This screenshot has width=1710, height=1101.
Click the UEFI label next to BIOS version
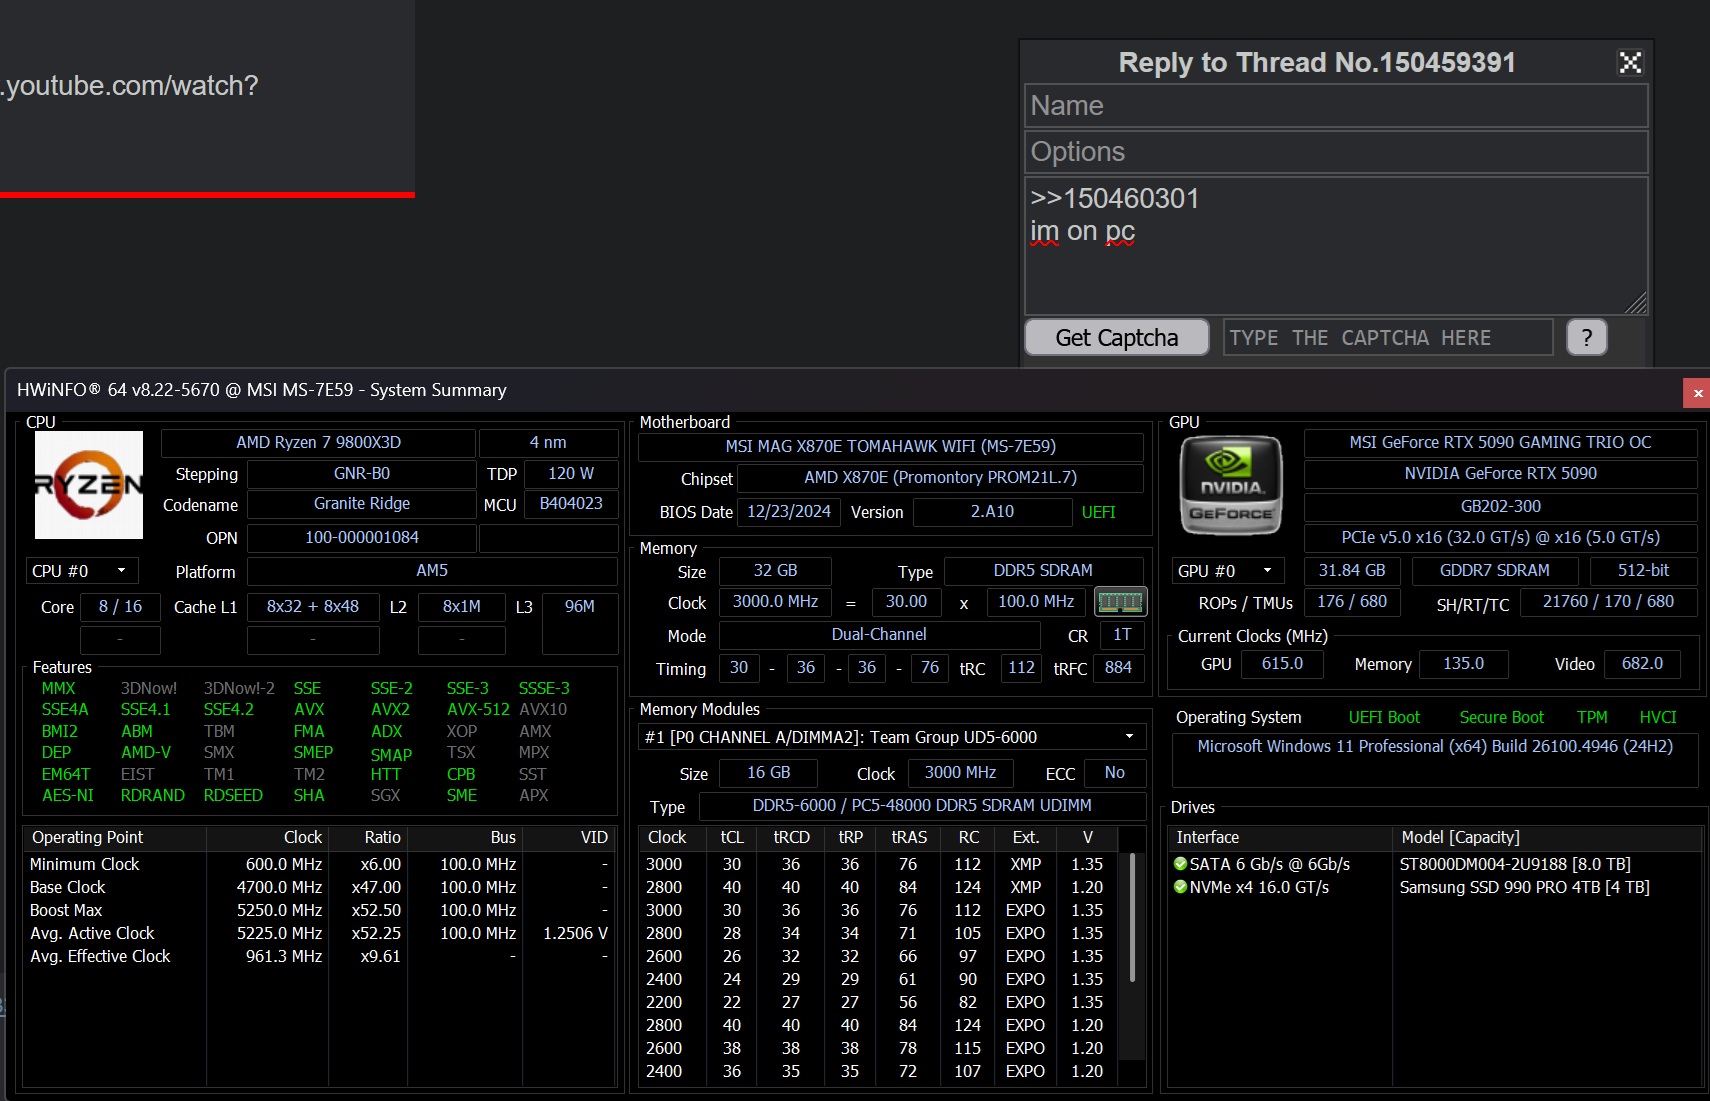(1098, 512)
